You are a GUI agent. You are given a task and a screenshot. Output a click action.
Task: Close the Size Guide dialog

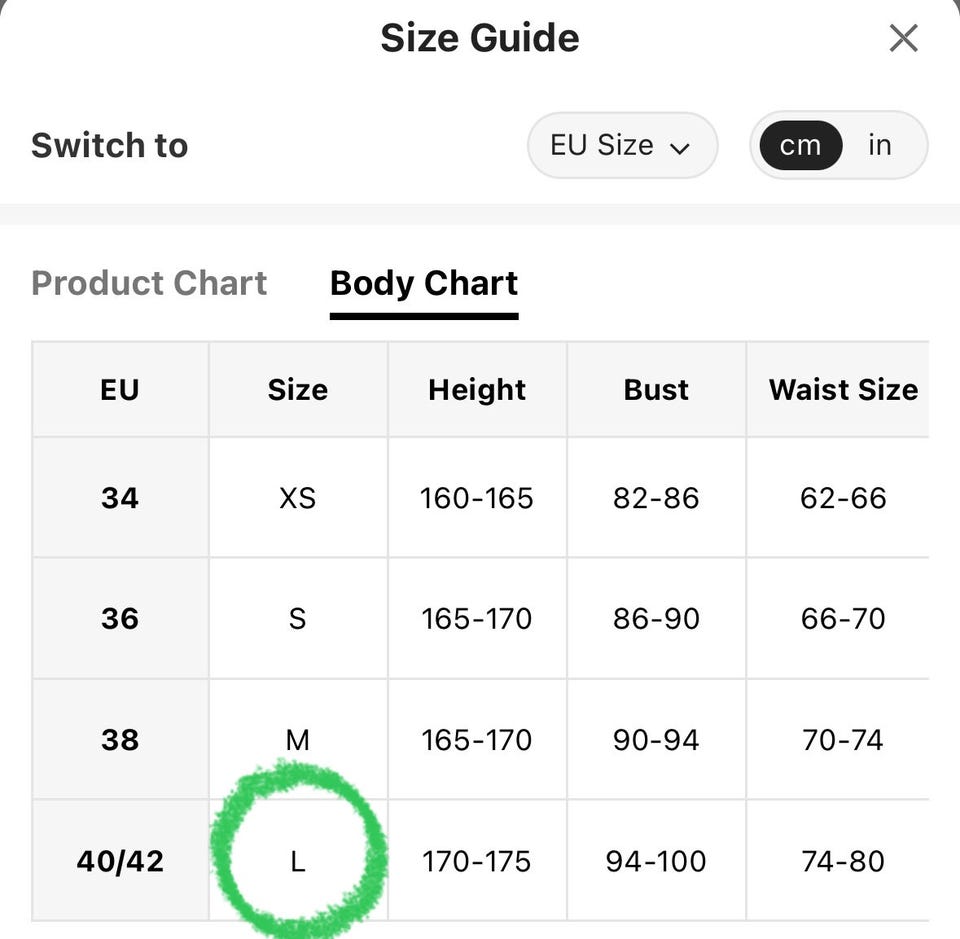(903, 39)
